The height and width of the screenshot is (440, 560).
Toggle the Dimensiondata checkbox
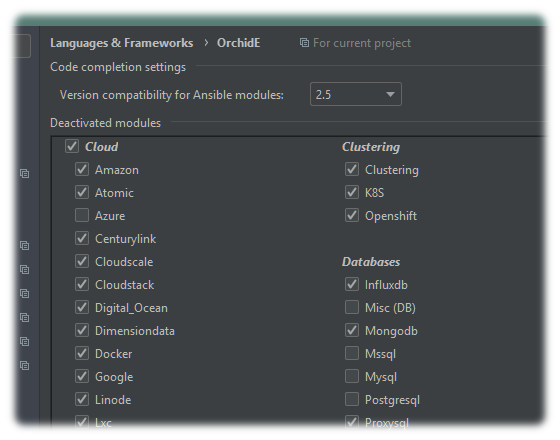(82, 330)
